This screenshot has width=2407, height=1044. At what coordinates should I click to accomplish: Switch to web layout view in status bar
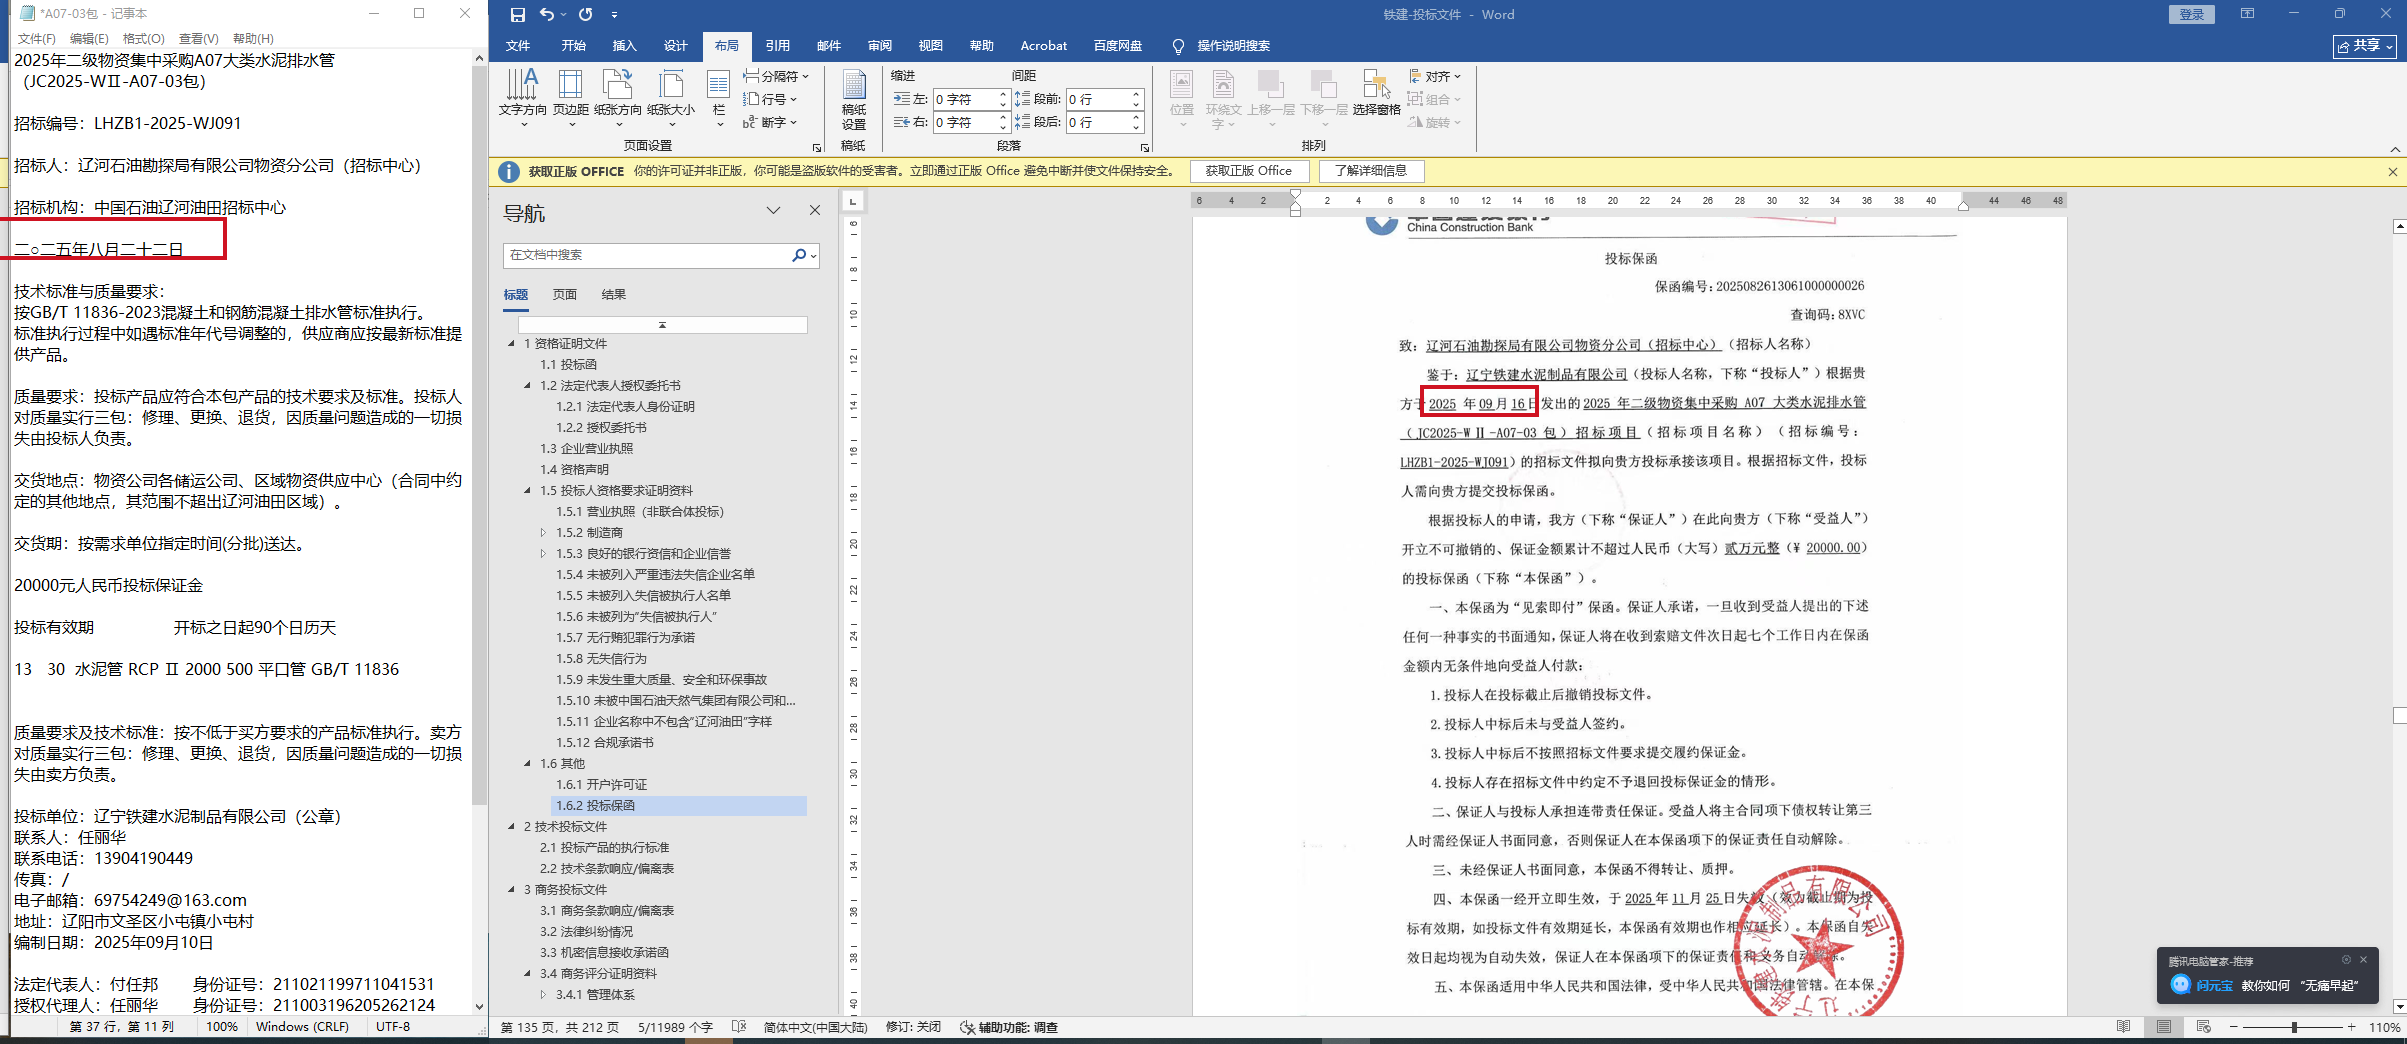2203,1027
